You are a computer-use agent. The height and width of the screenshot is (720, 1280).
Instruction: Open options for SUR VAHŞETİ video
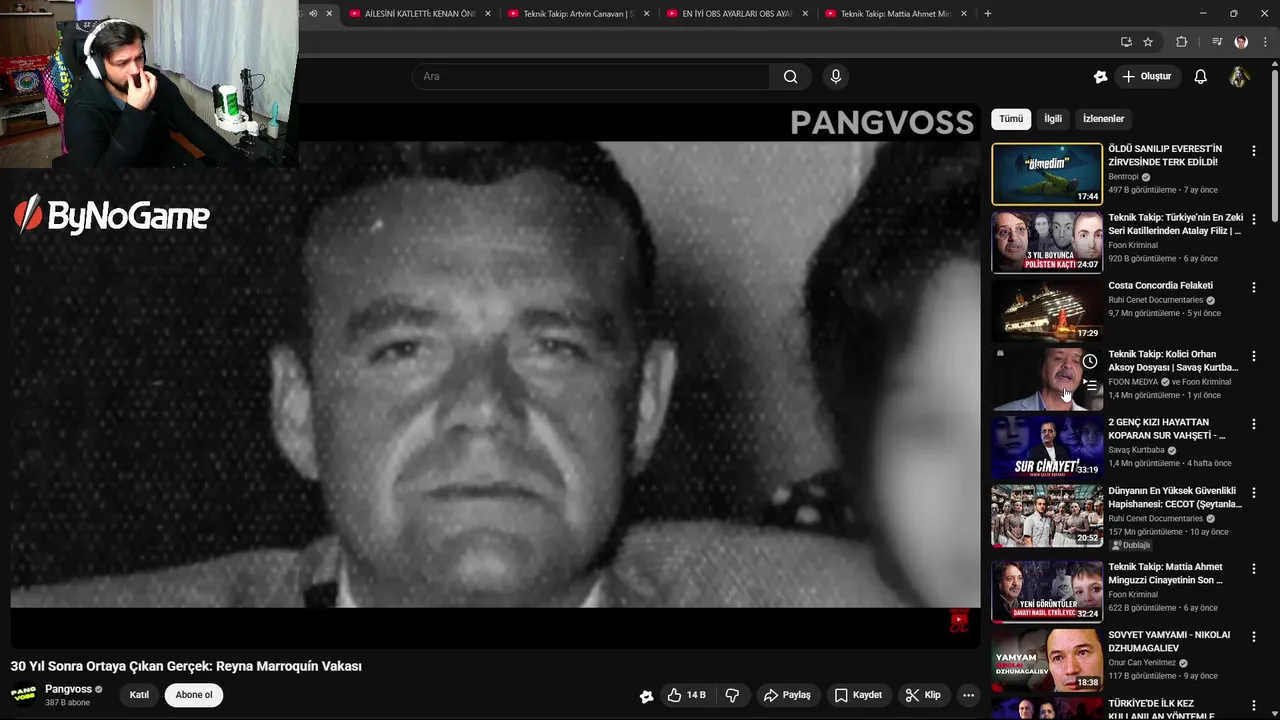[1253, 424]
